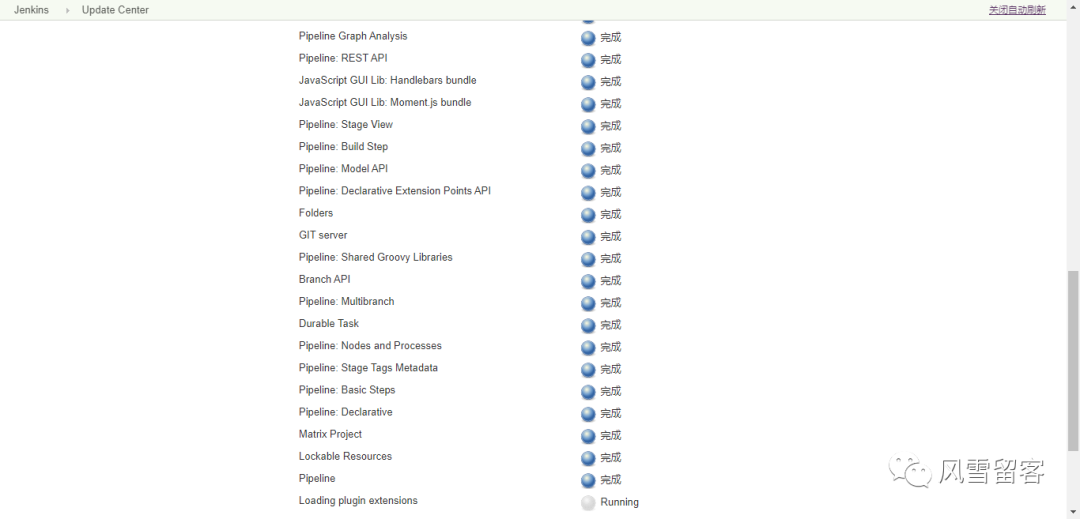Click status ball for the Pipeline row
Viewport: 1080px width, 519px height.
click(x=588, y=480)
